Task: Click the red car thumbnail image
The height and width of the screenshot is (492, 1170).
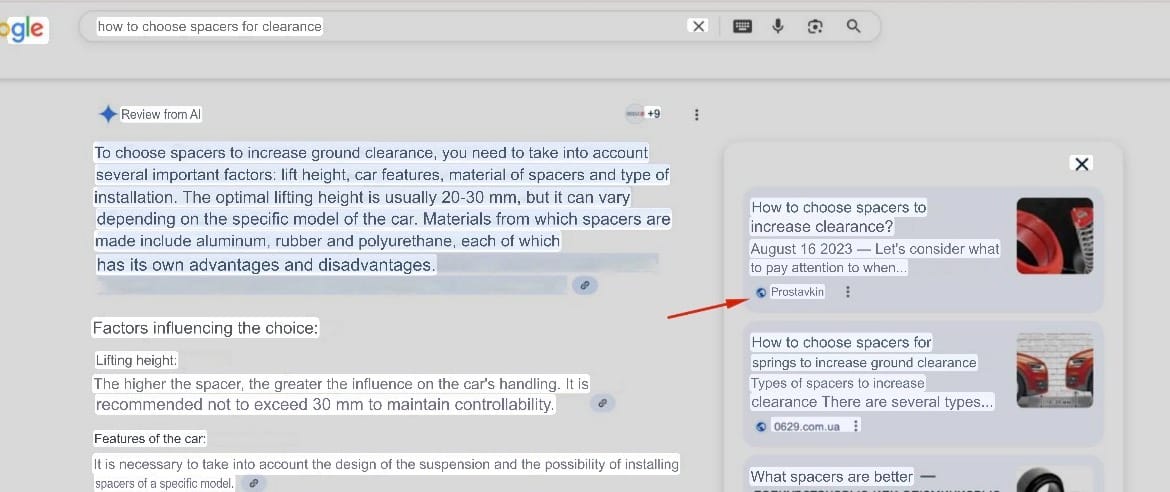Action: pyautogui.click(x=1054, y=370)
